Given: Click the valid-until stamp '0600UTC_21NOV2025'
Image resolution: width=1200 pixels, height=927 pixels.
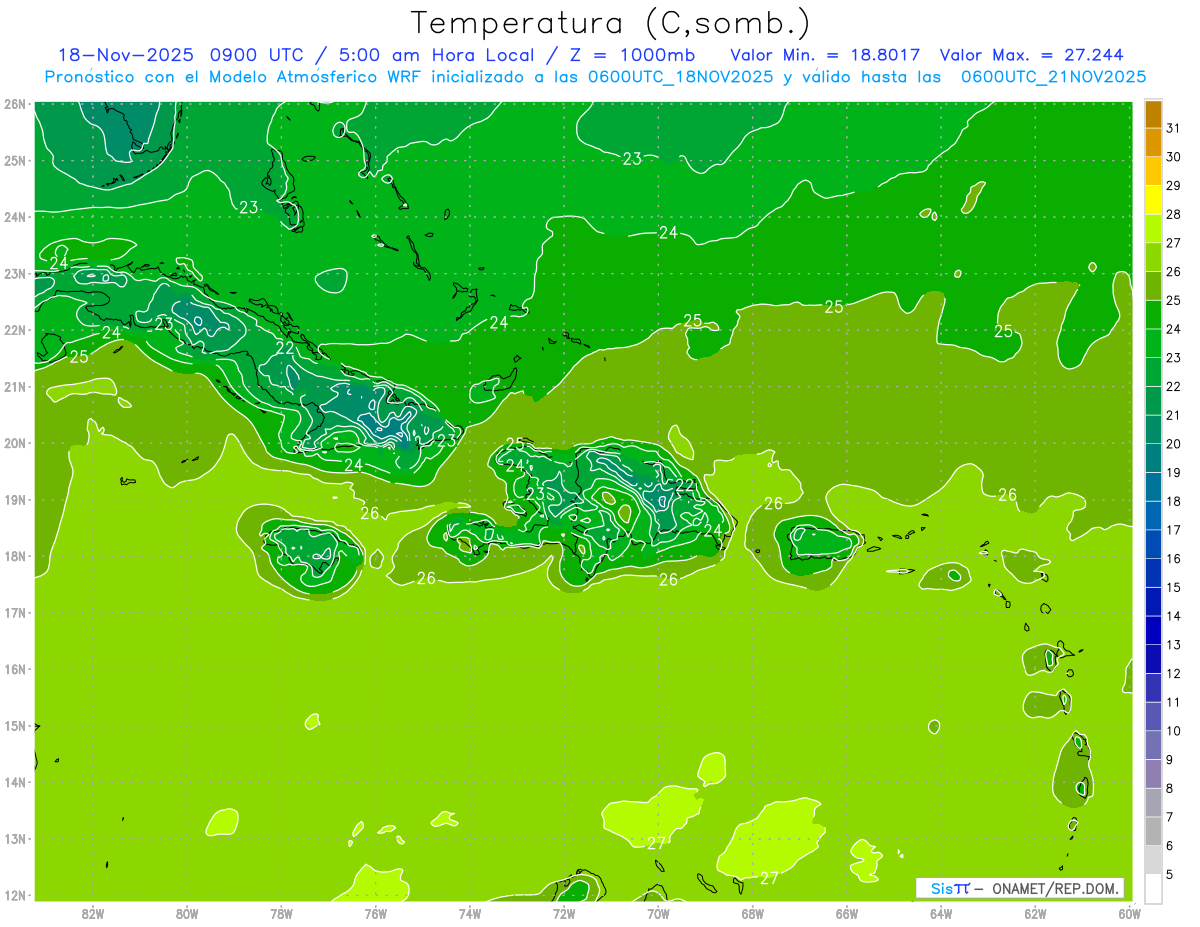Looking at the screenshot, I should coord(1053,77).
